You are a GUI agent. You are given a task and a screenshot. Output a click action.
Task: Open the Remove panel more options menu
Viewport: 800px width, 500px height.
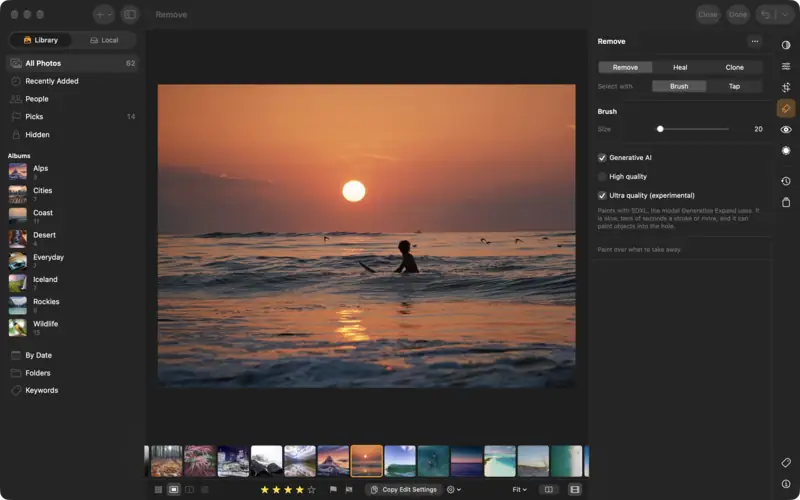[755, 41]
